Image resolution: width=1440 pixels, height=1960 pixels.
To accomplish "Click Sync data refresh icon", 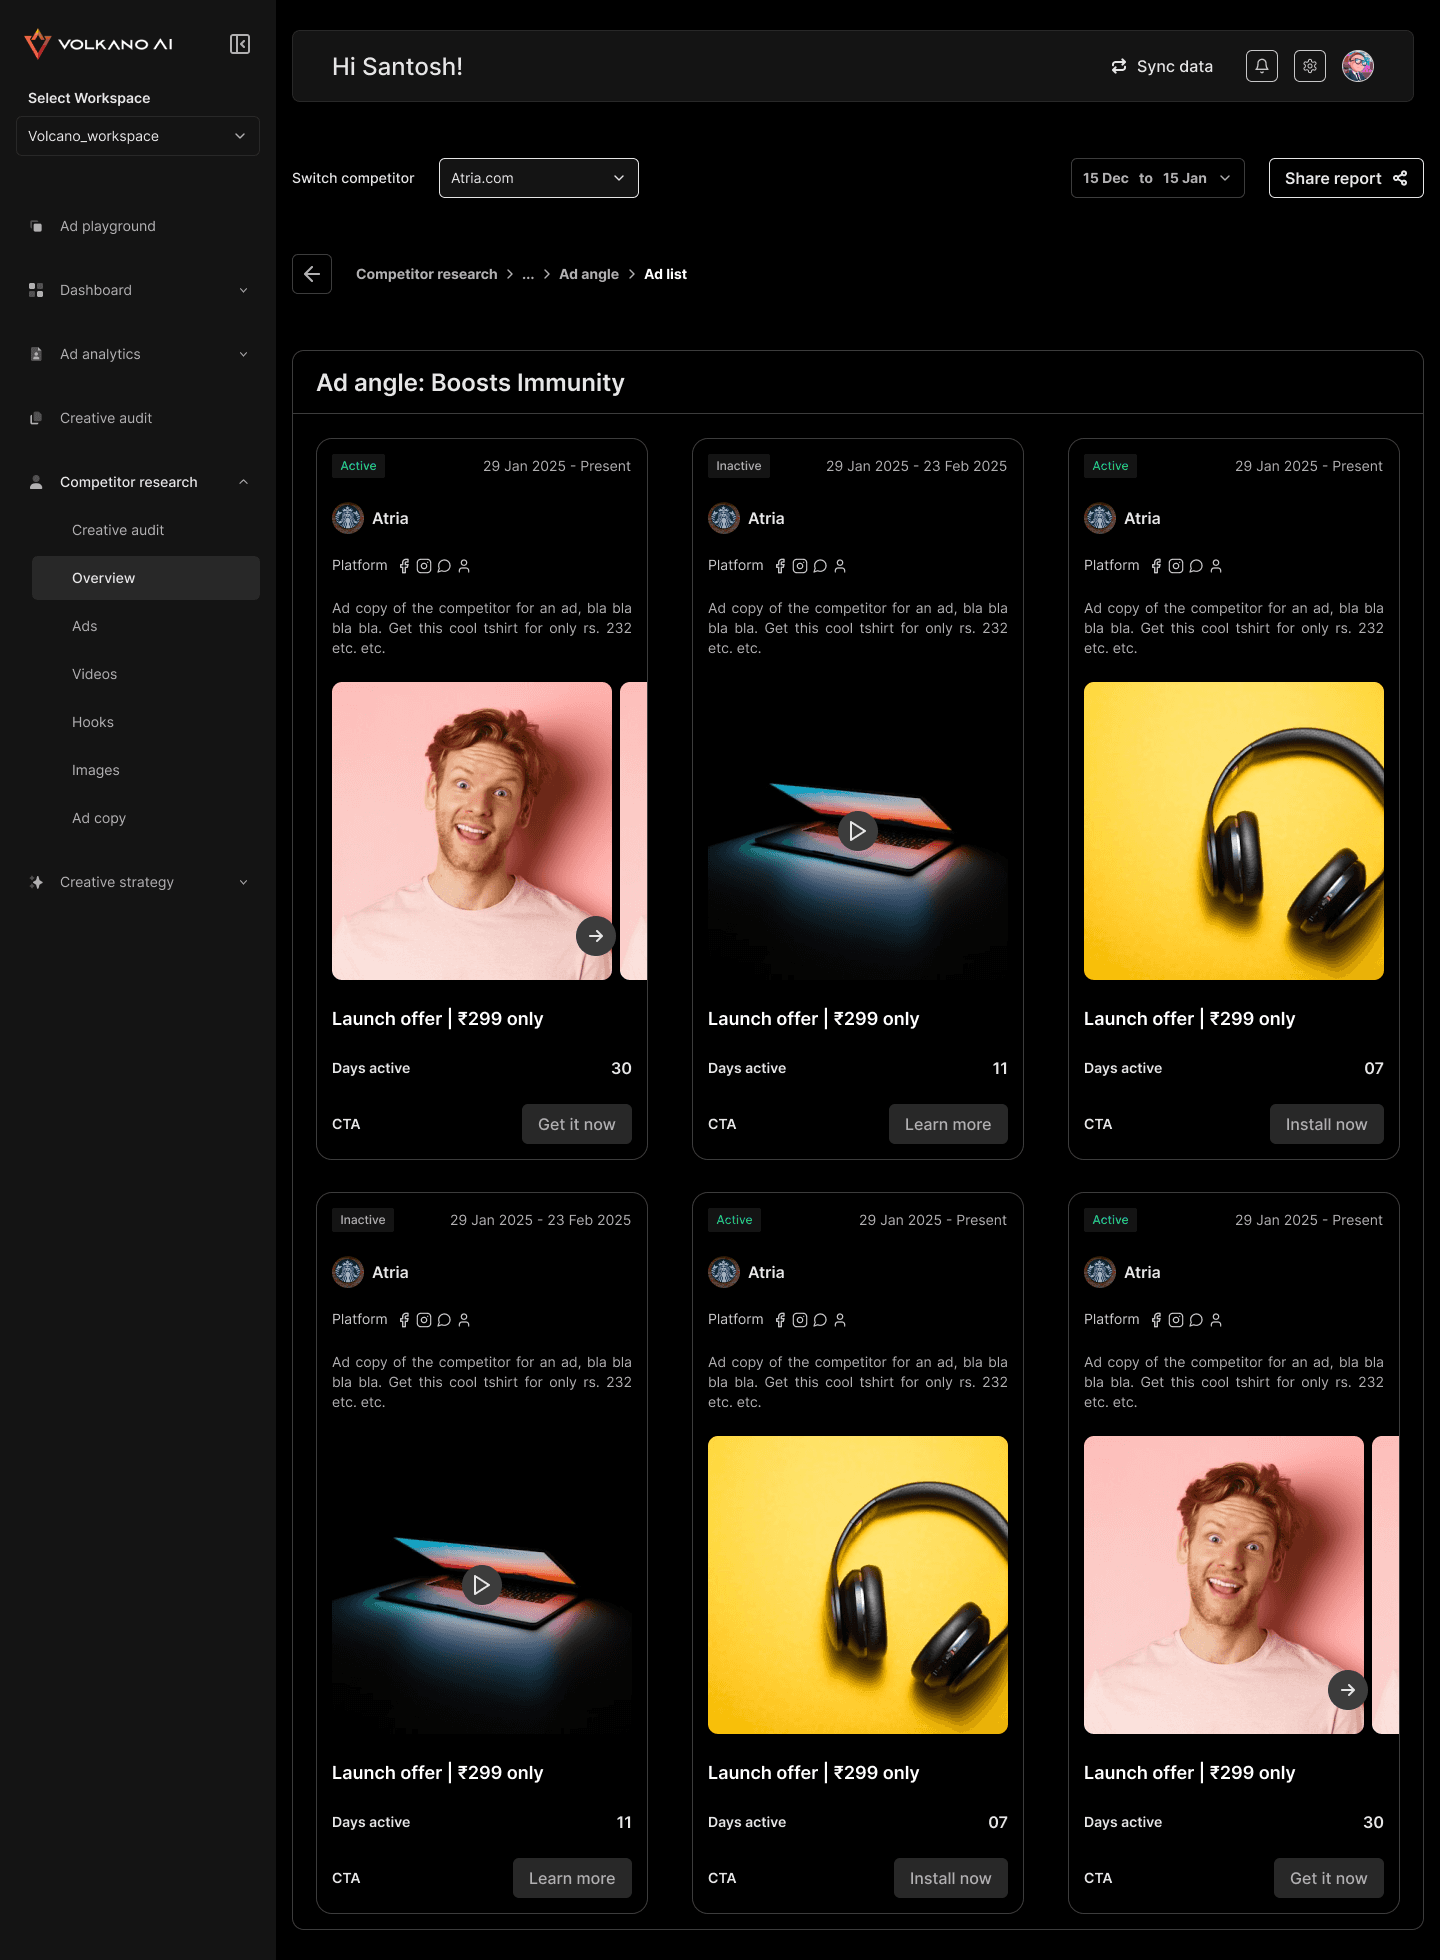I will [1119, 66].
